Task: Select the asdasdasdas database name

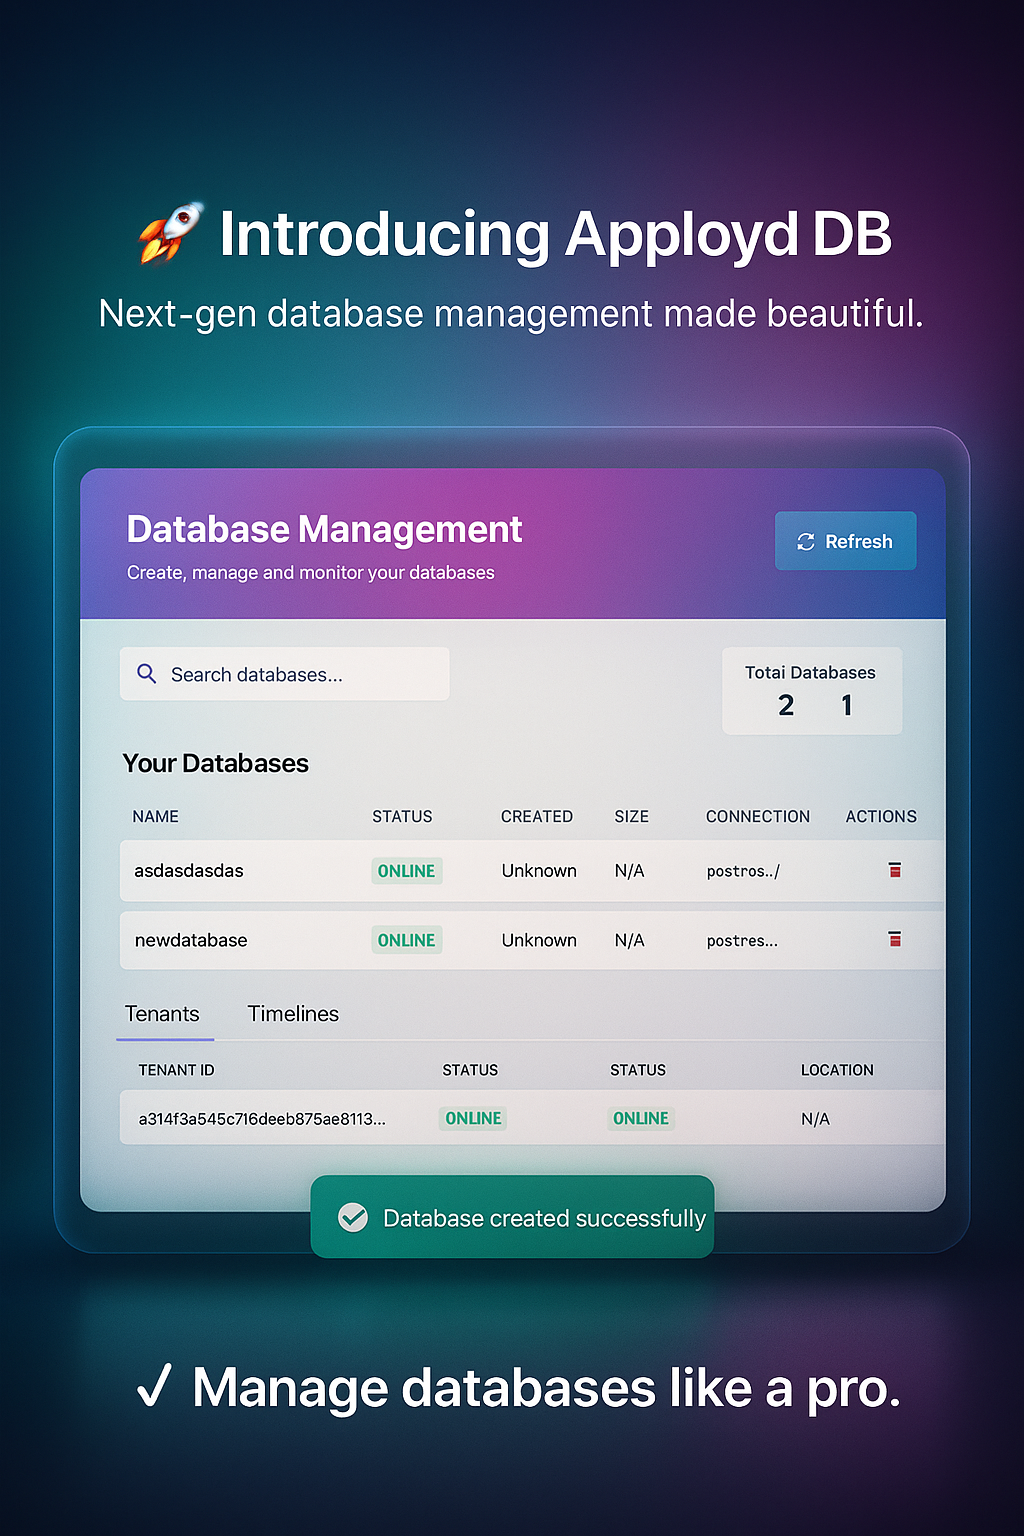Action: 189,871
